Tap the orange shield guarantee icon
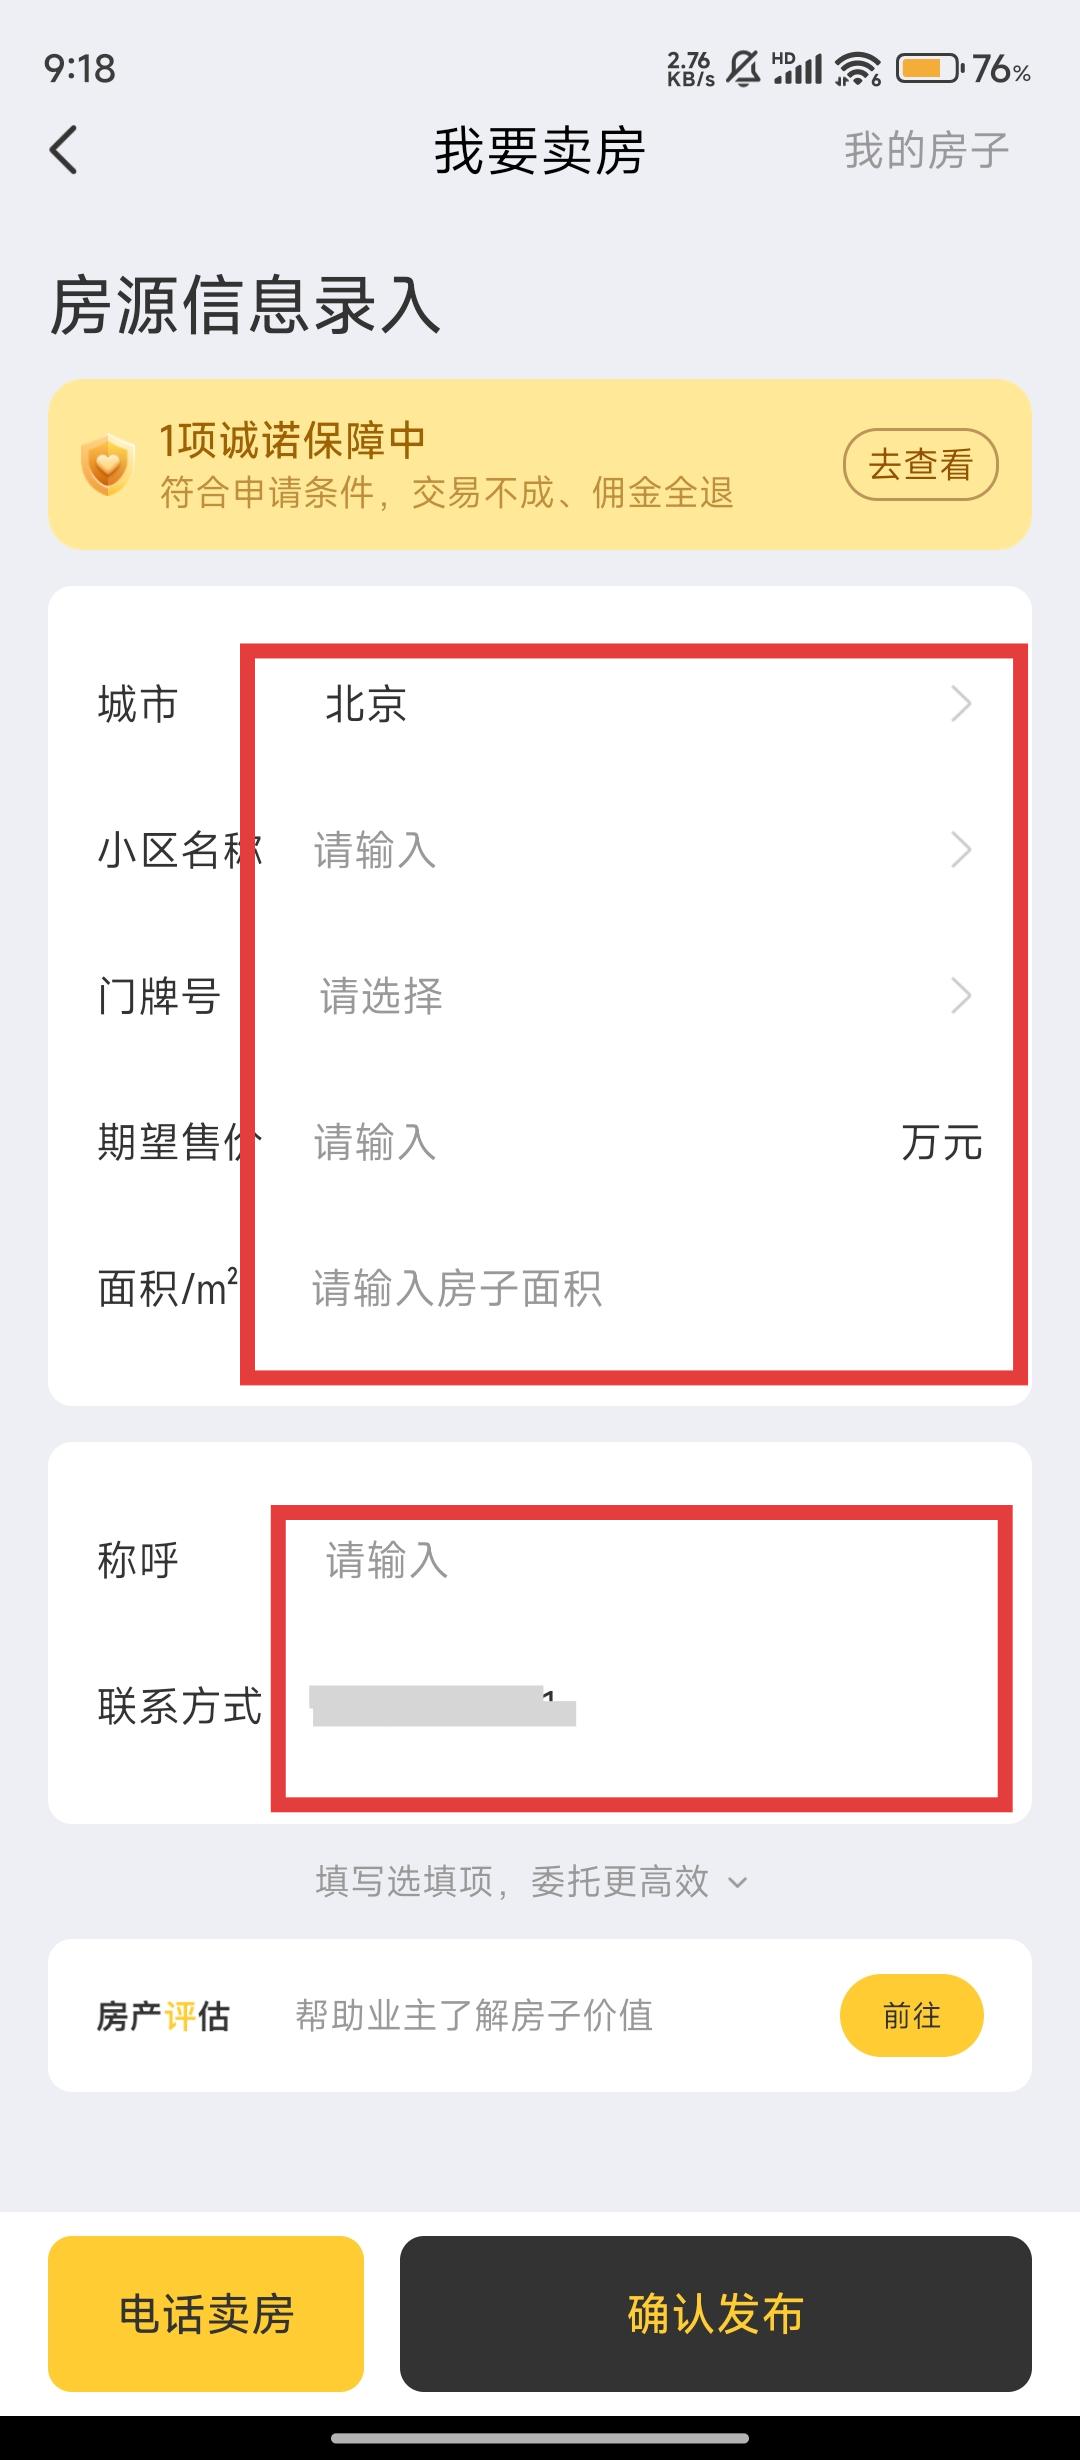The width and height of the screenshot is (1080, 2460). coord(107,464)
